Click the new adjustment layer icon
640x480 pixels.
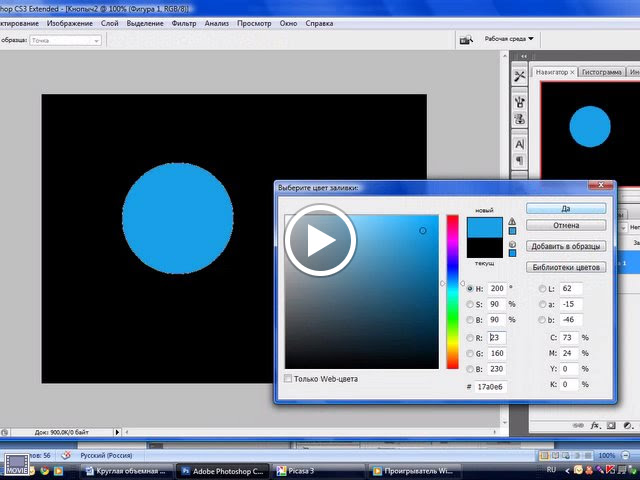point(627,425)
